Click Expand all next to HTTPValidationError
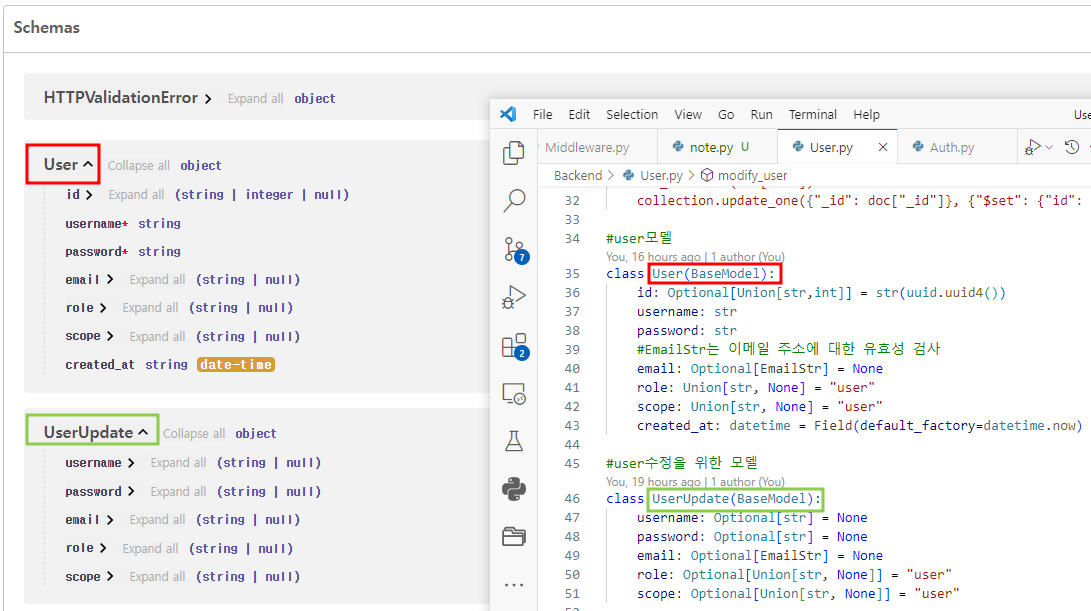The height and width of the screenshot is (611, 1091). pyautogui.click(x=255, y=99)
